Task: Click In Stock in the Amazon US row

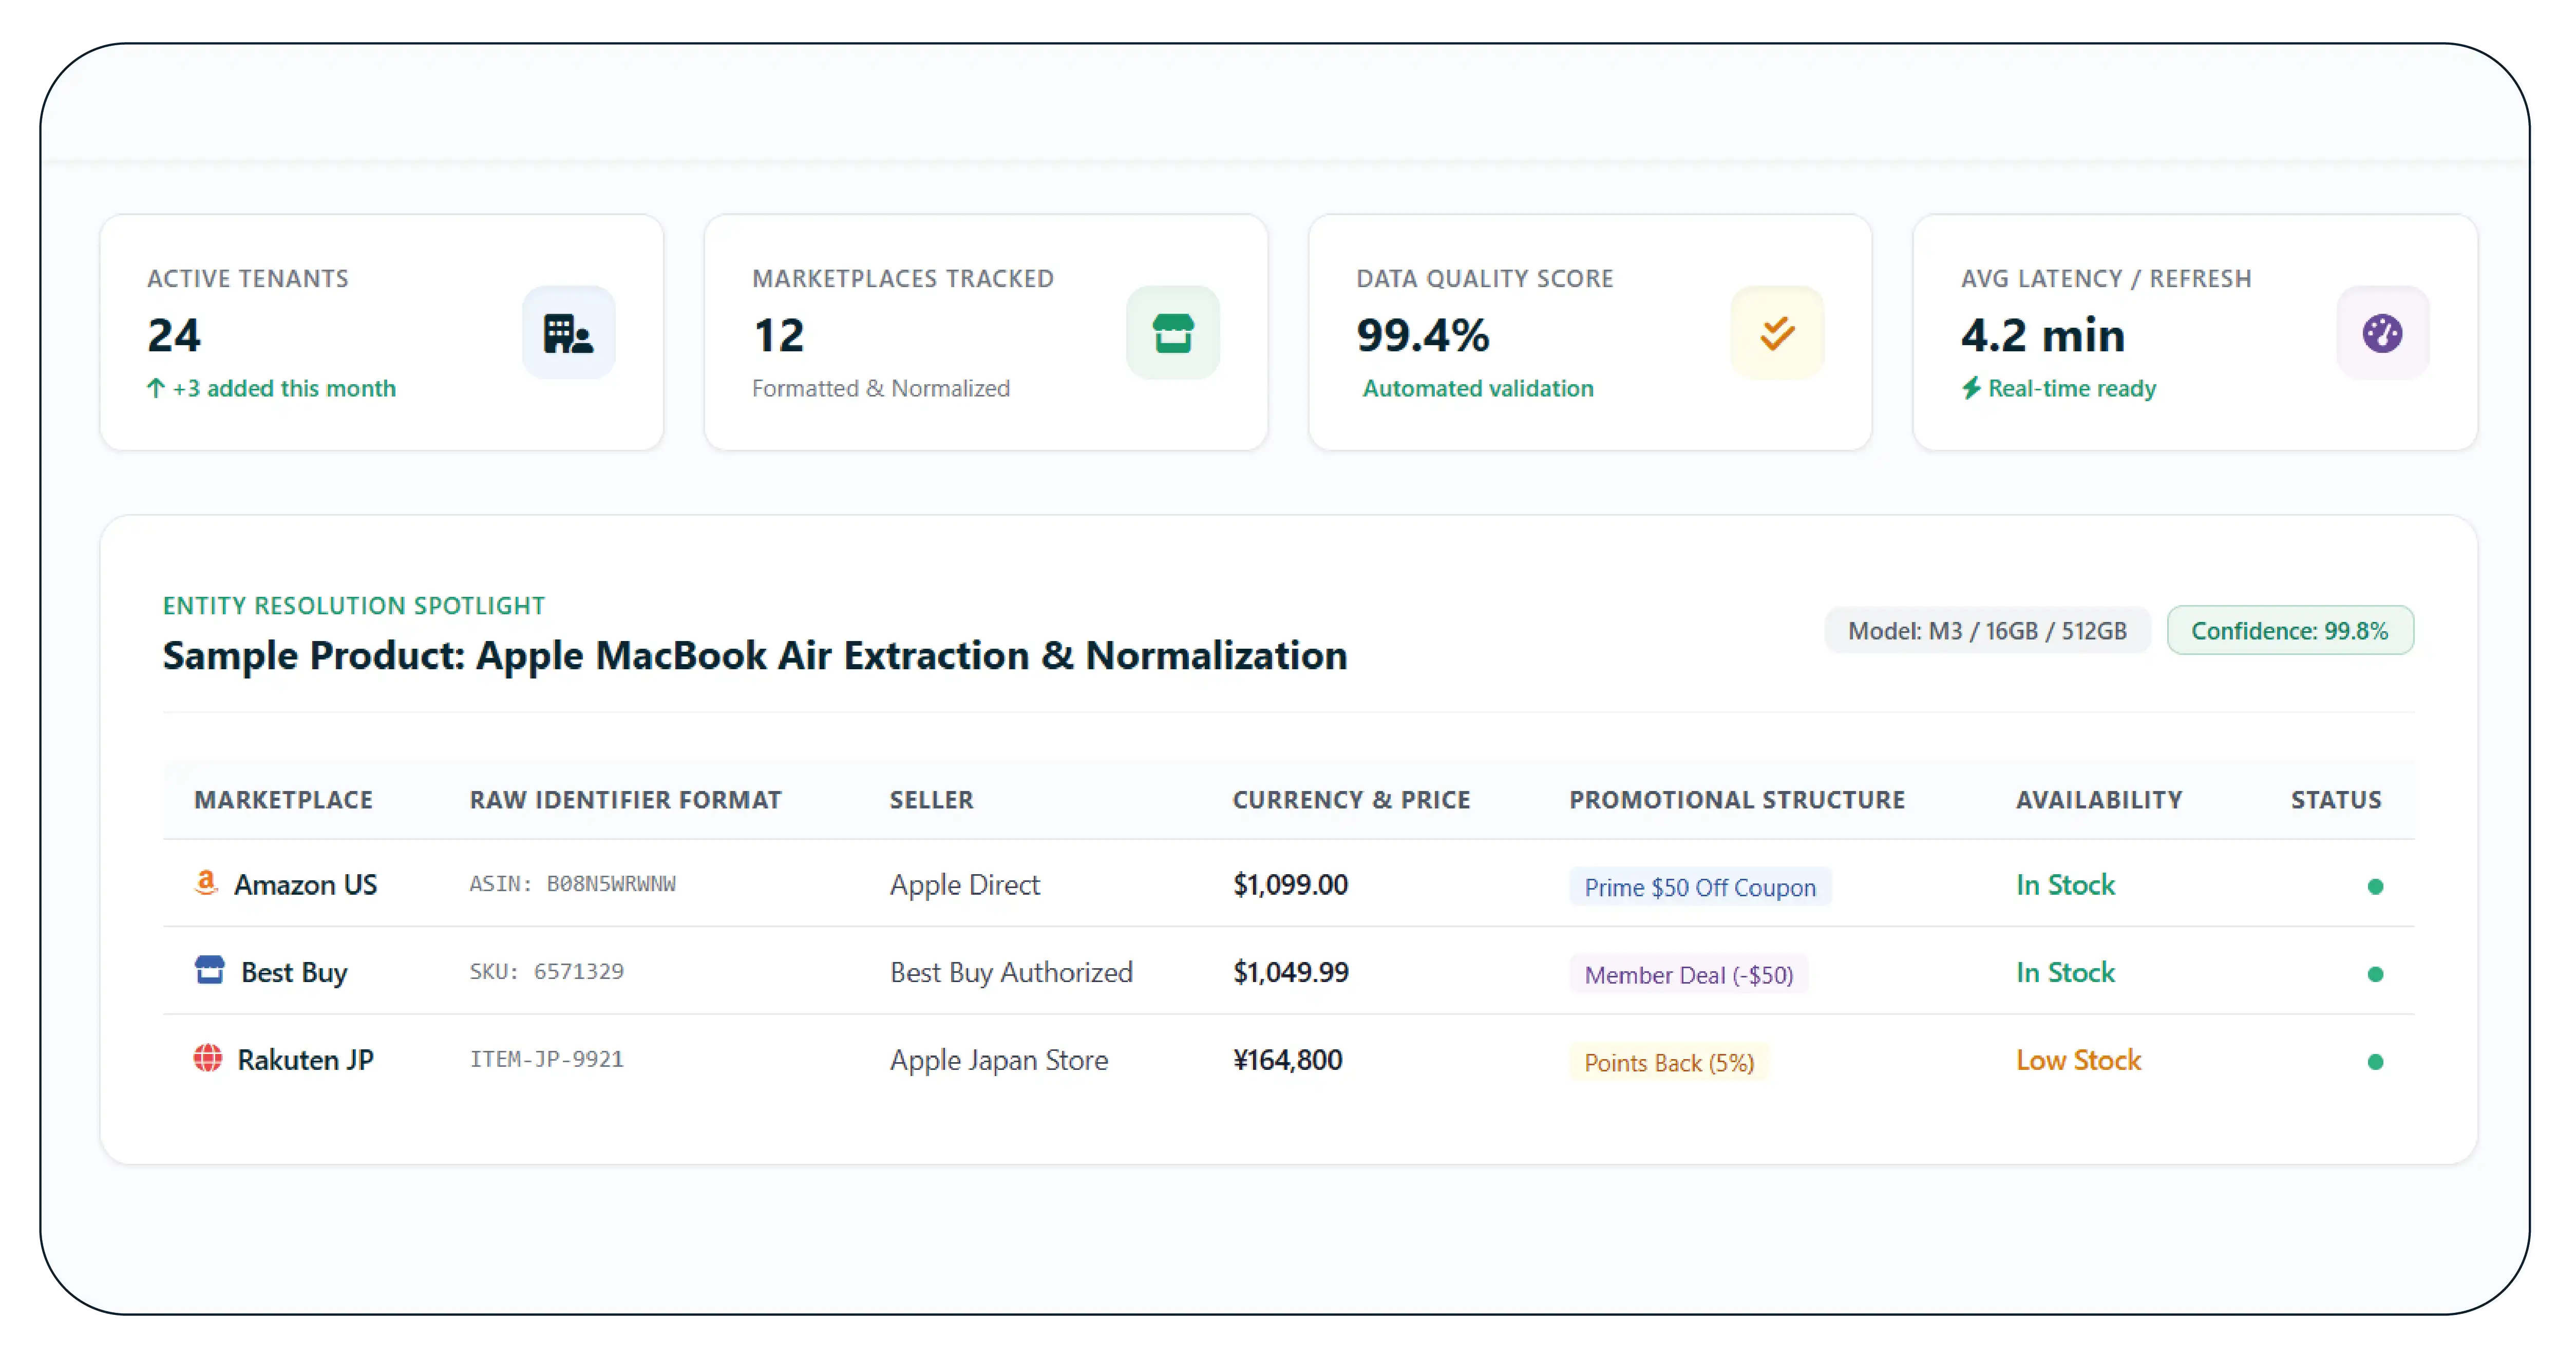Action: (x=2066, y=885)
